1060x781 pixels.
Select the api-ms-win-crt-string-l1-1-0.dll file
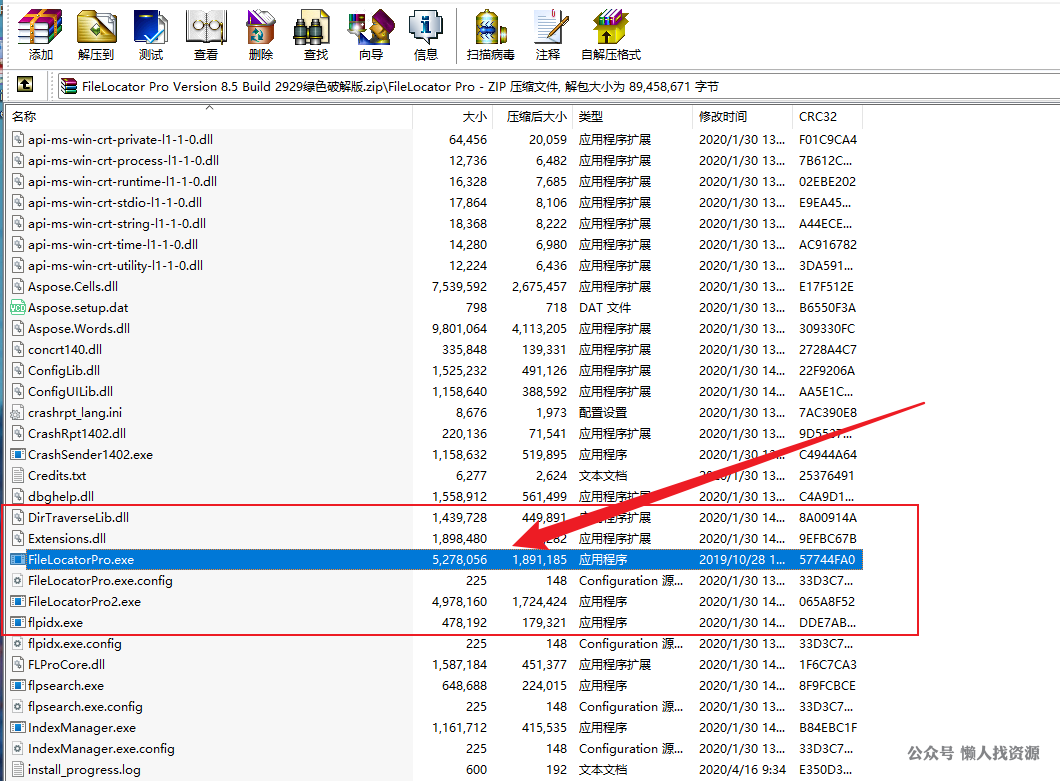pyautogui.click(x=117, y=223)
